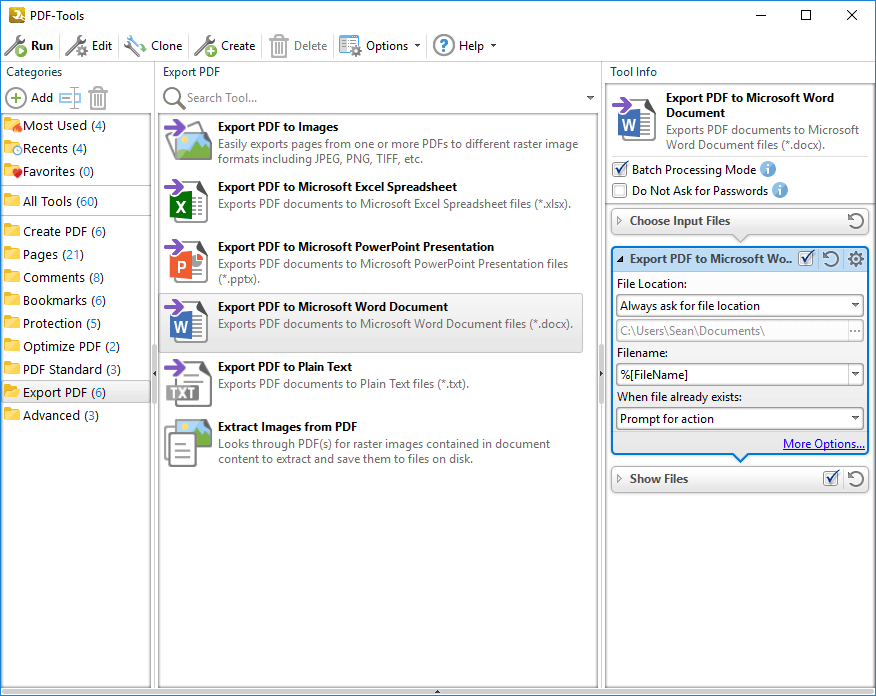Open the Edit tool button
The height and width of the screenshot is (696, 876).
click(89, 46)
